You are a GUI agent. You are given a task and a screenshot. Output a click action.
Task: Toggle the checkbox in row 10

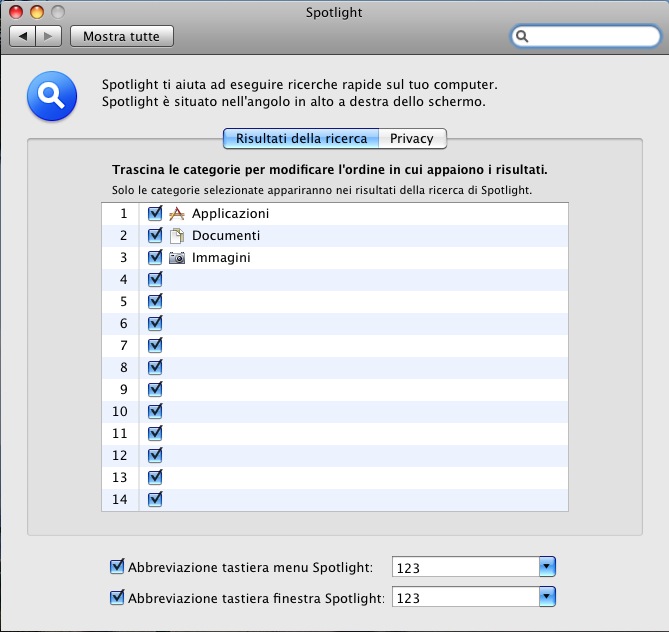coord(155,411)
